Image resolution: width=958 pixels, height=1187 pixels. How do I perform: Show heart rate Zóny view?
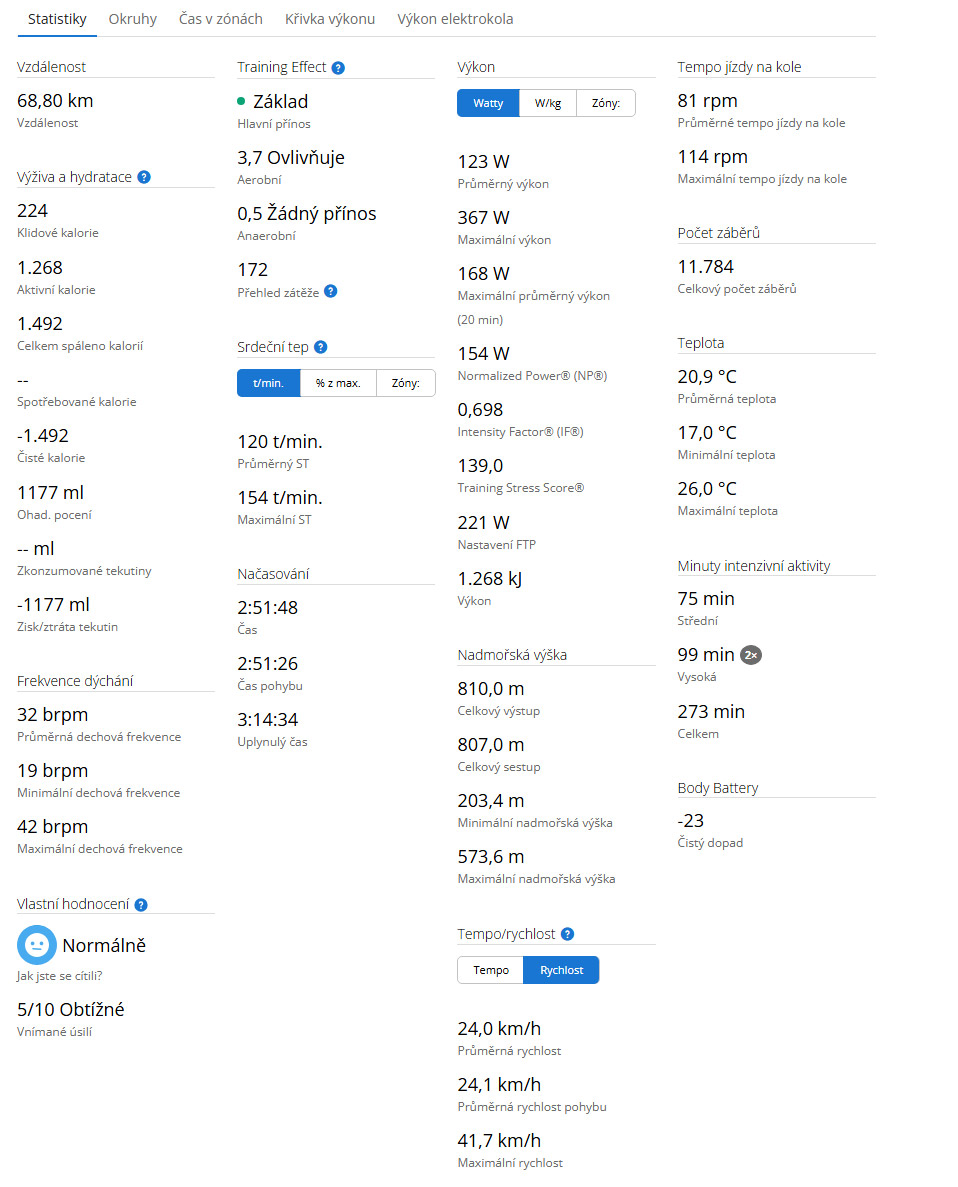tap(406, 383)
